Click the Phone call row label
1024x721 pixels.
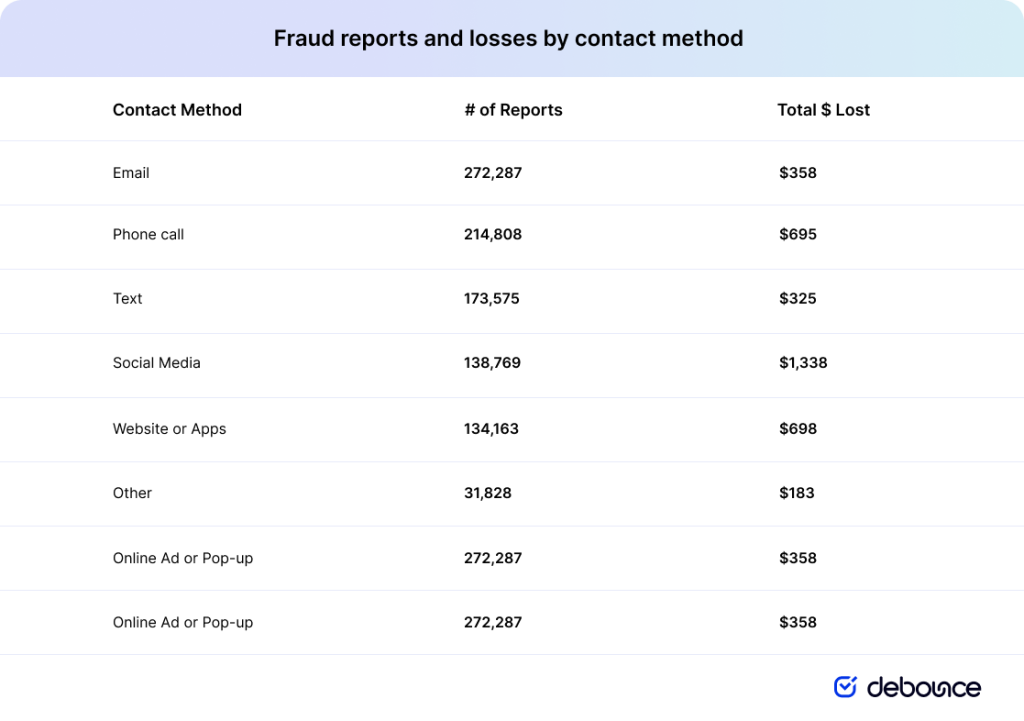[x=148, y=235]
